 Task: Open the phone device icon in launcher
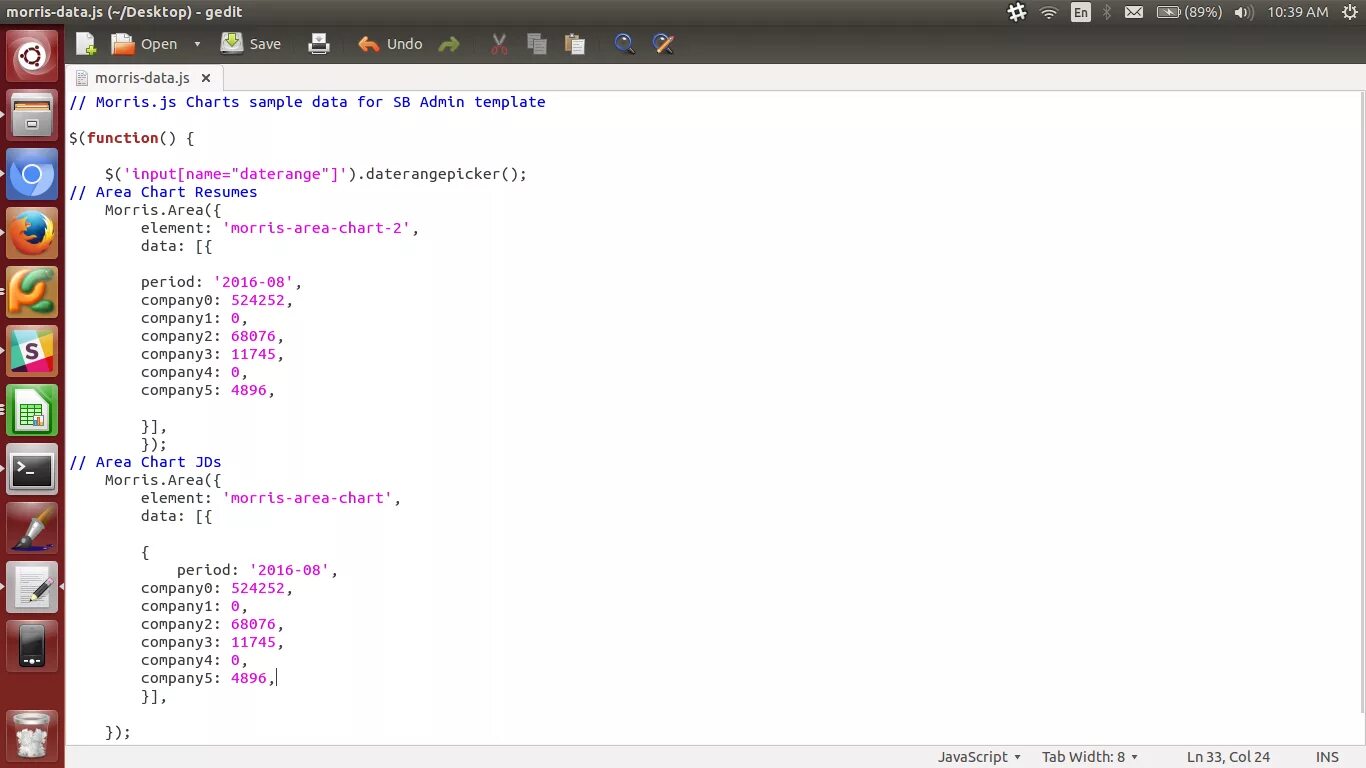tap(32, 646)
